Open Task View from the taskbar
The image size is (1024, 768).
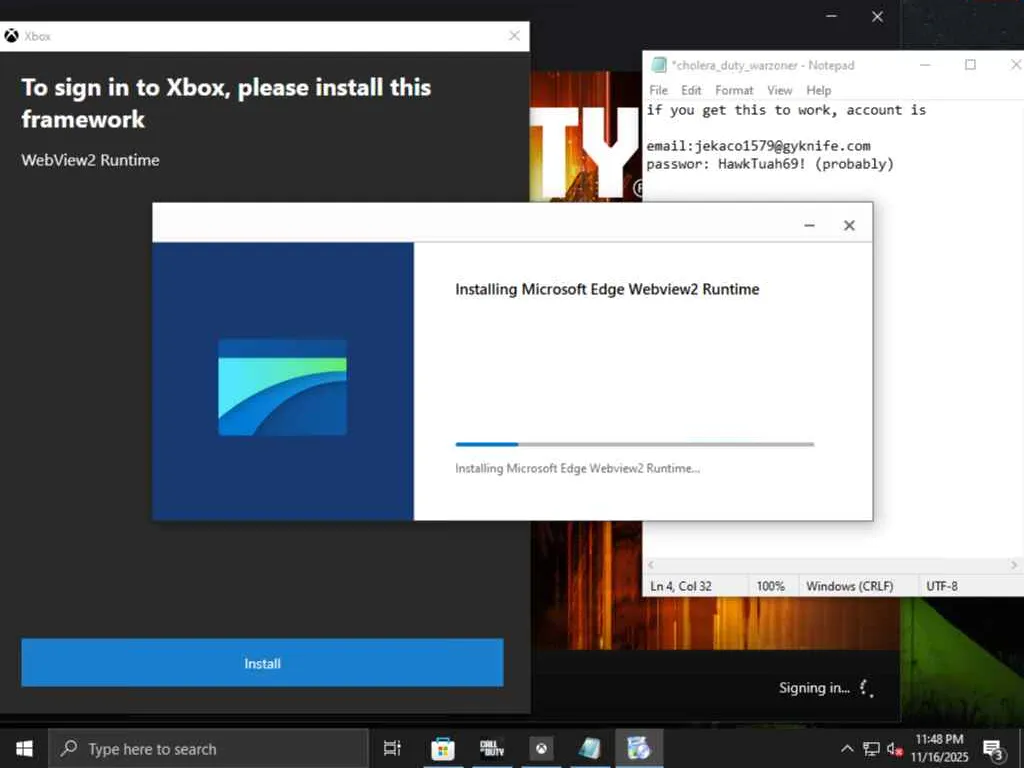(x=392, y=748)
